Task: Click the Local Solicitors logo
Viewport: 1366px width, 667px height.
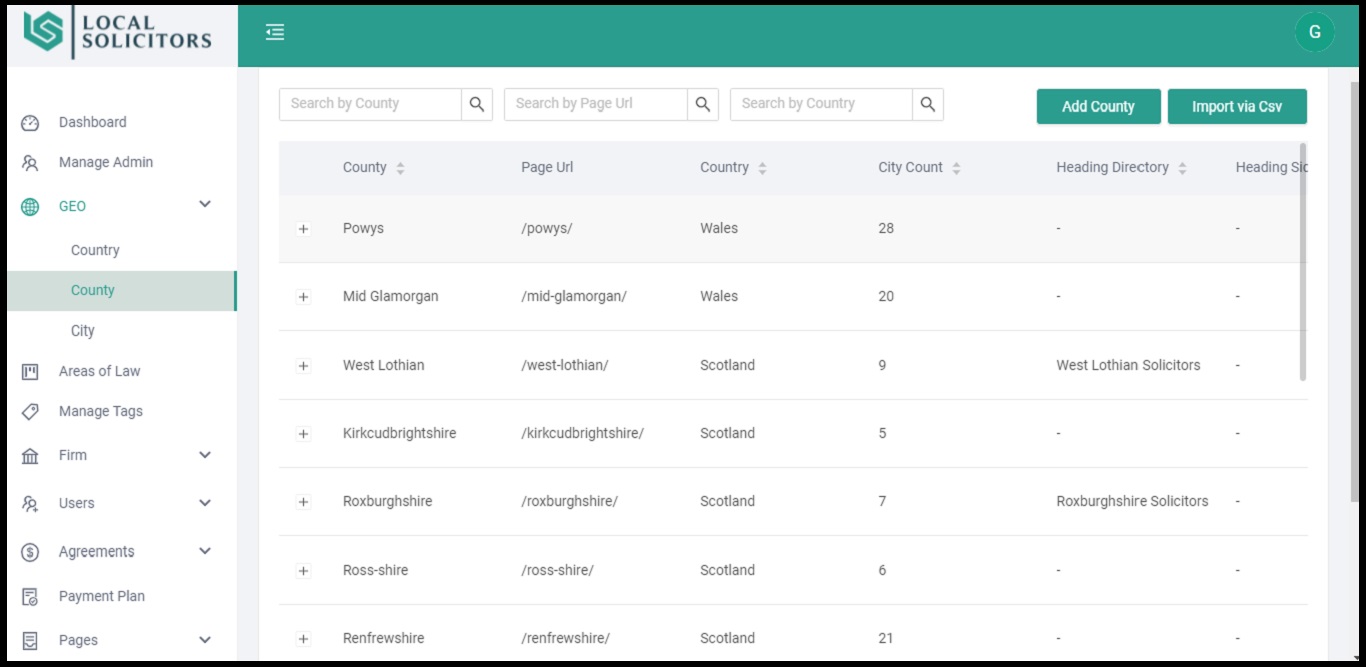Action: pyautogui.click(x=118, y=31)
